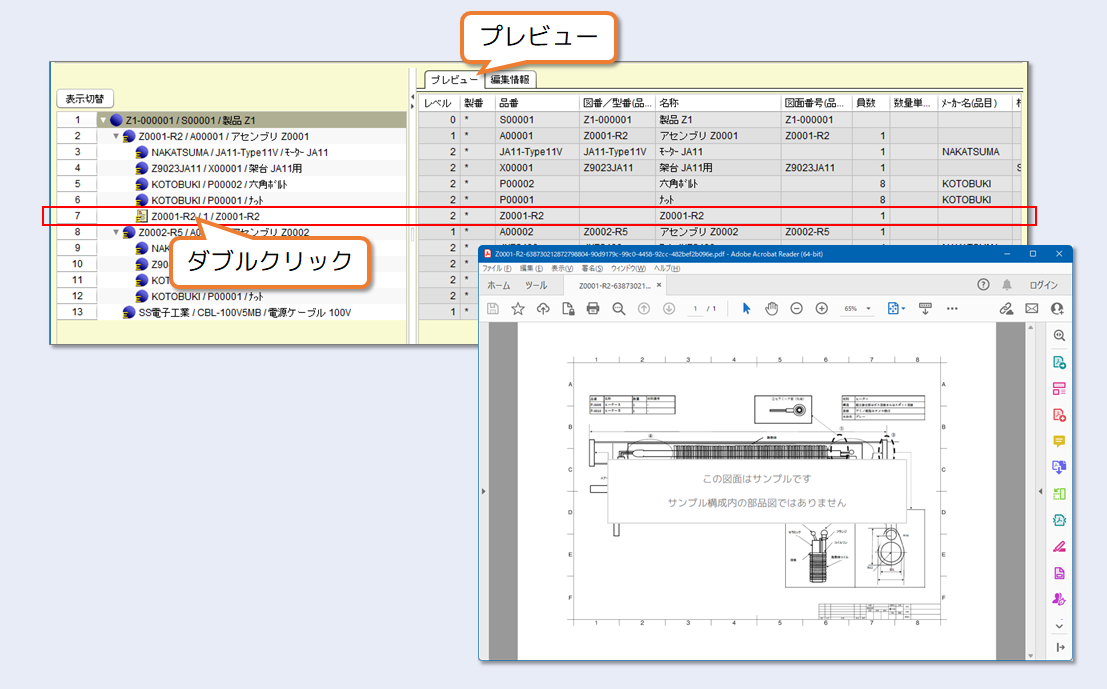The height and width of the screenshot is (689, 1107).
Task: Open find text magnifier in Acrobat toolbar
Action: (618, 308)
